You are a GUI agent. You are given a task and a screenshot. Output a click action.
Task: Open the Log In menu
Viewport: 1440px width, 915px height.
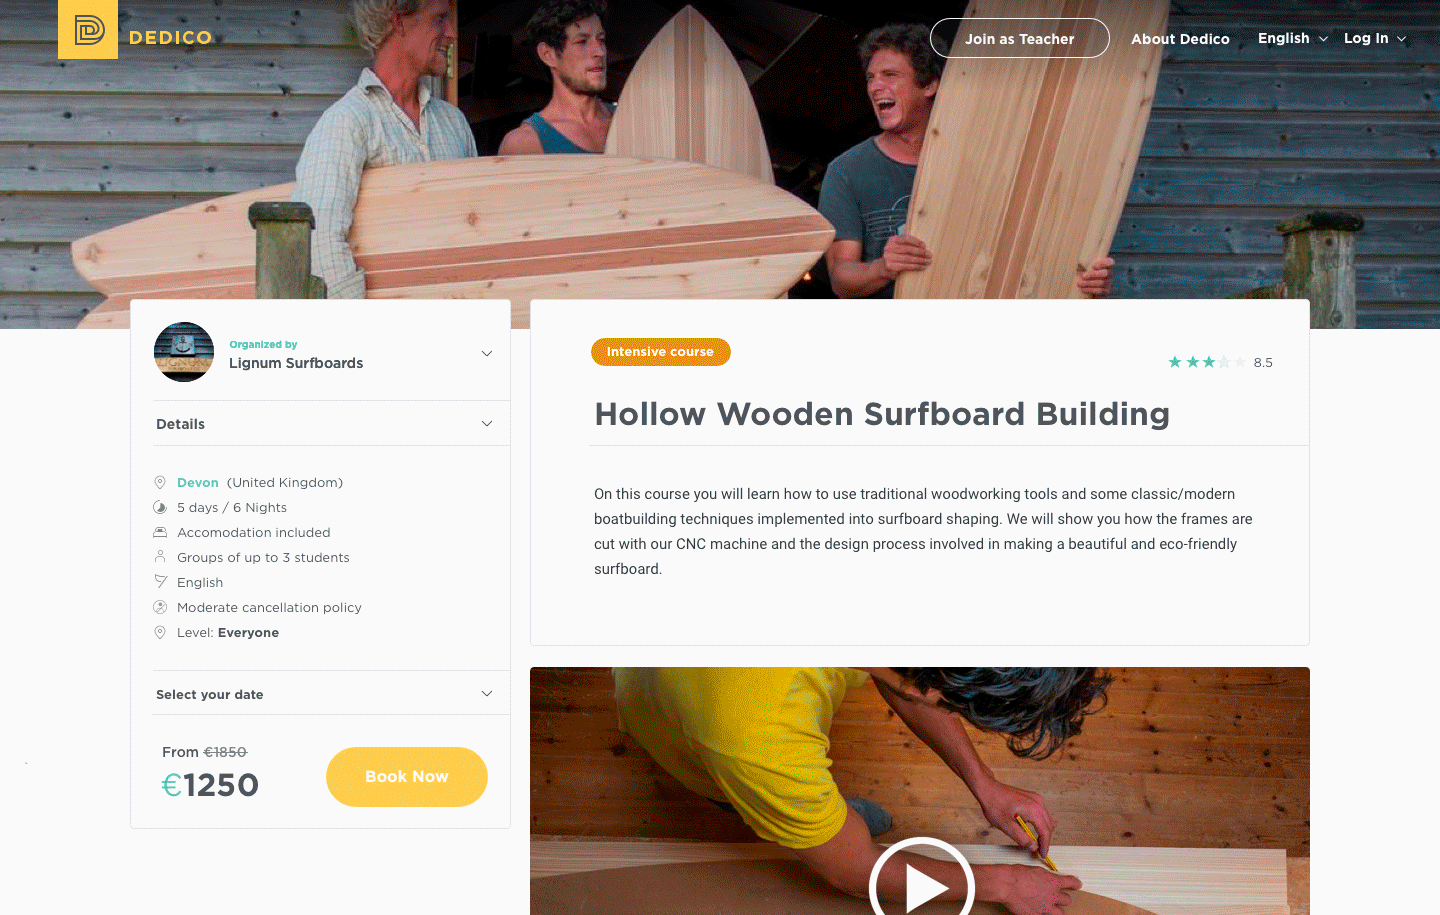[1375, 38]
